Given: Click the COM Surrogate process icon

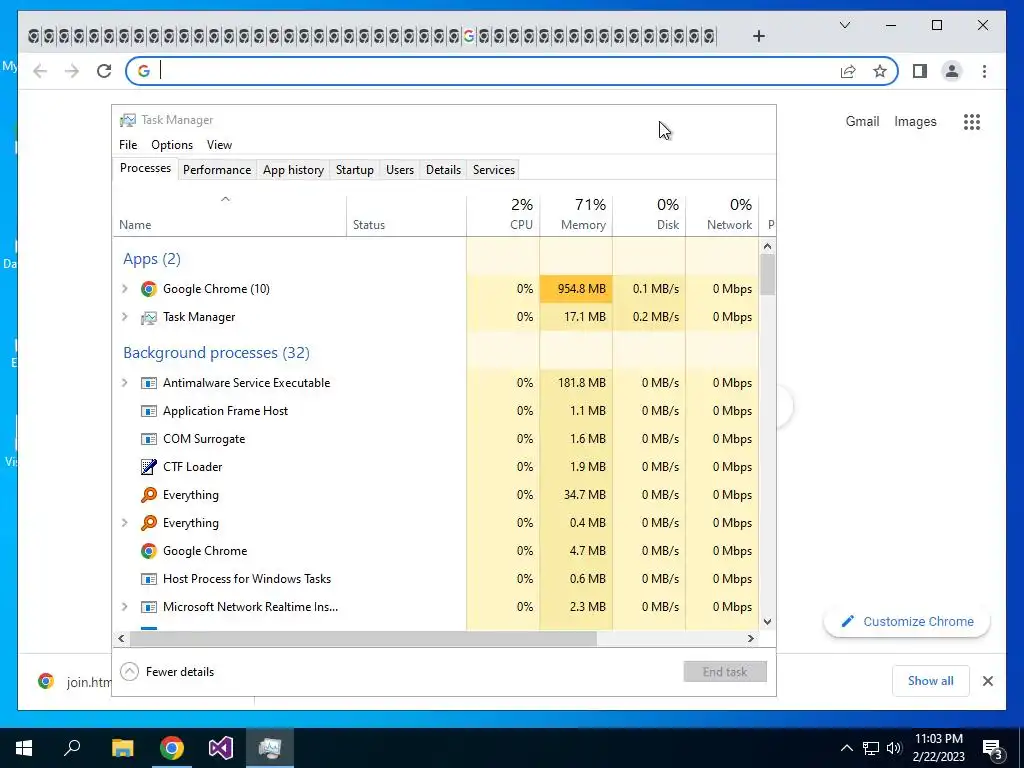Looking at the screenshot, I should pyautogui.click(x=149, y=439).
